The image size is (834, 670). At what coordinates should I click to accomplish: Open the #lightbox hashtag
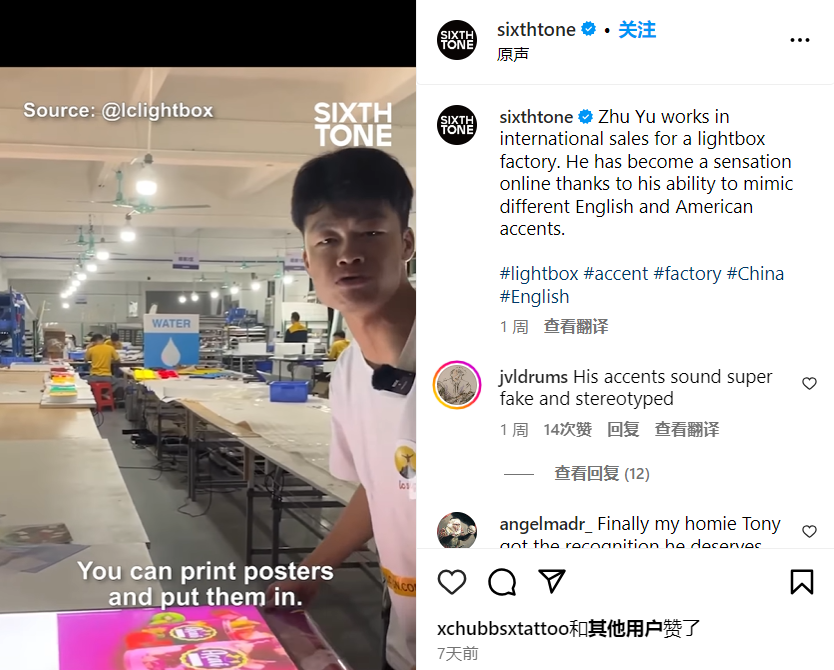pos(539,273)
